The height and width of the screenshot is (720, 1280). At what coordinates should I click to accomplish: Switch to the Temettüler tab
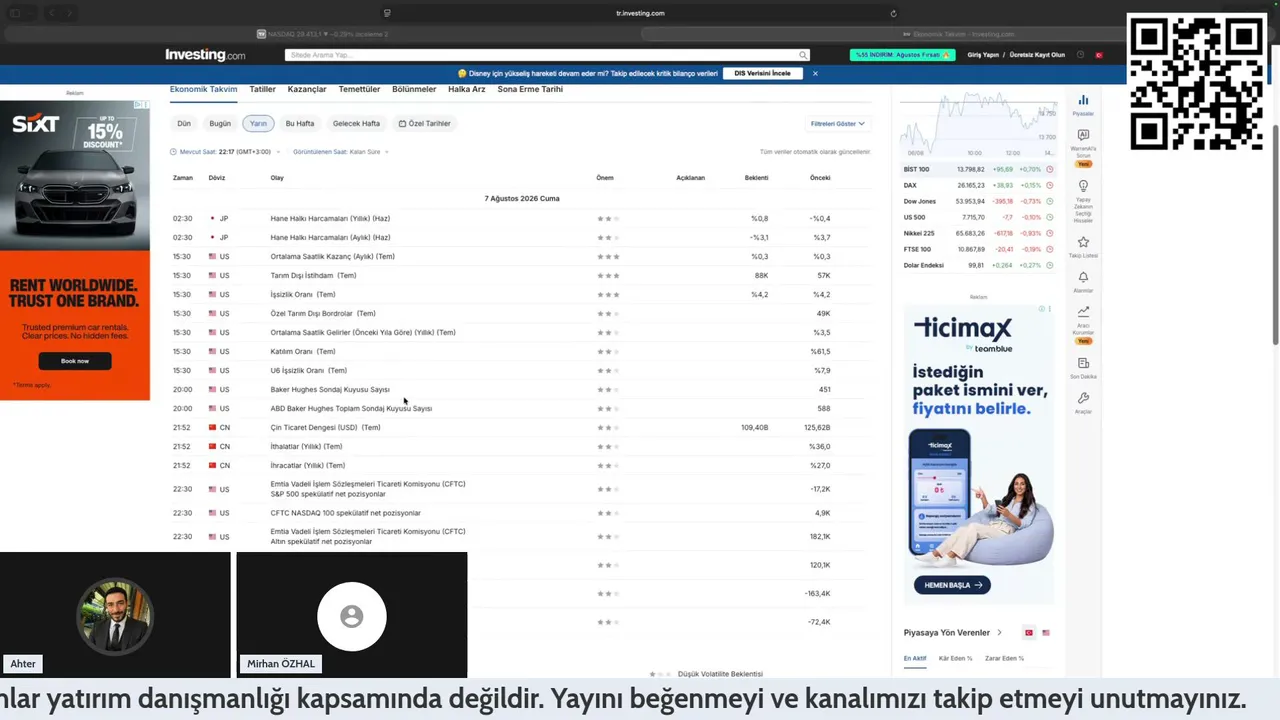[359, 89]
